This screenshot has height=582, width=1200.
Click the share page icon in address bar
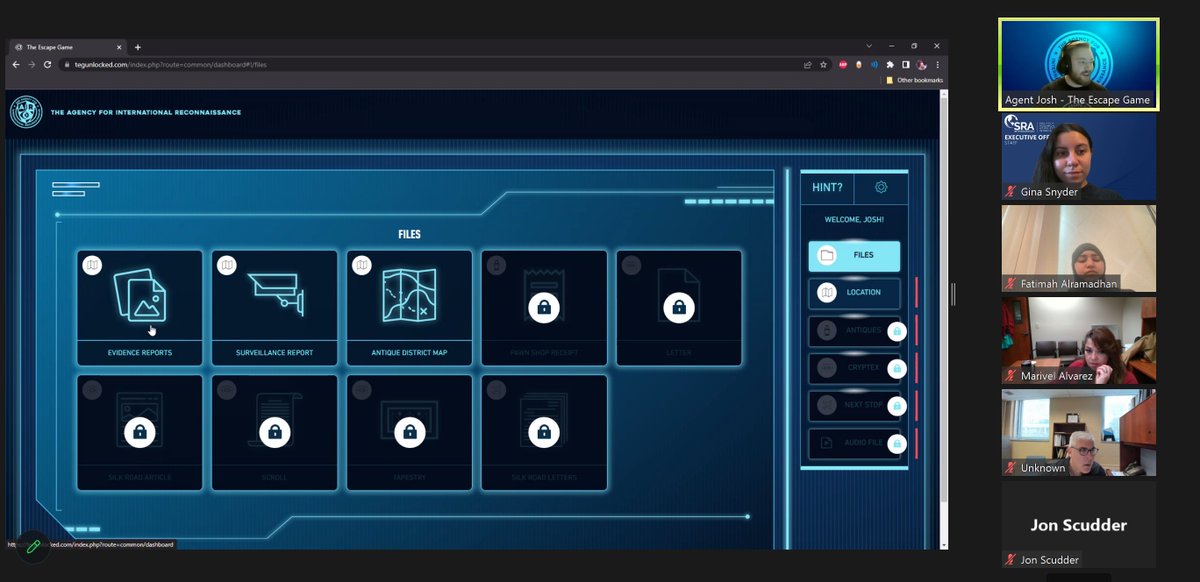808,64
